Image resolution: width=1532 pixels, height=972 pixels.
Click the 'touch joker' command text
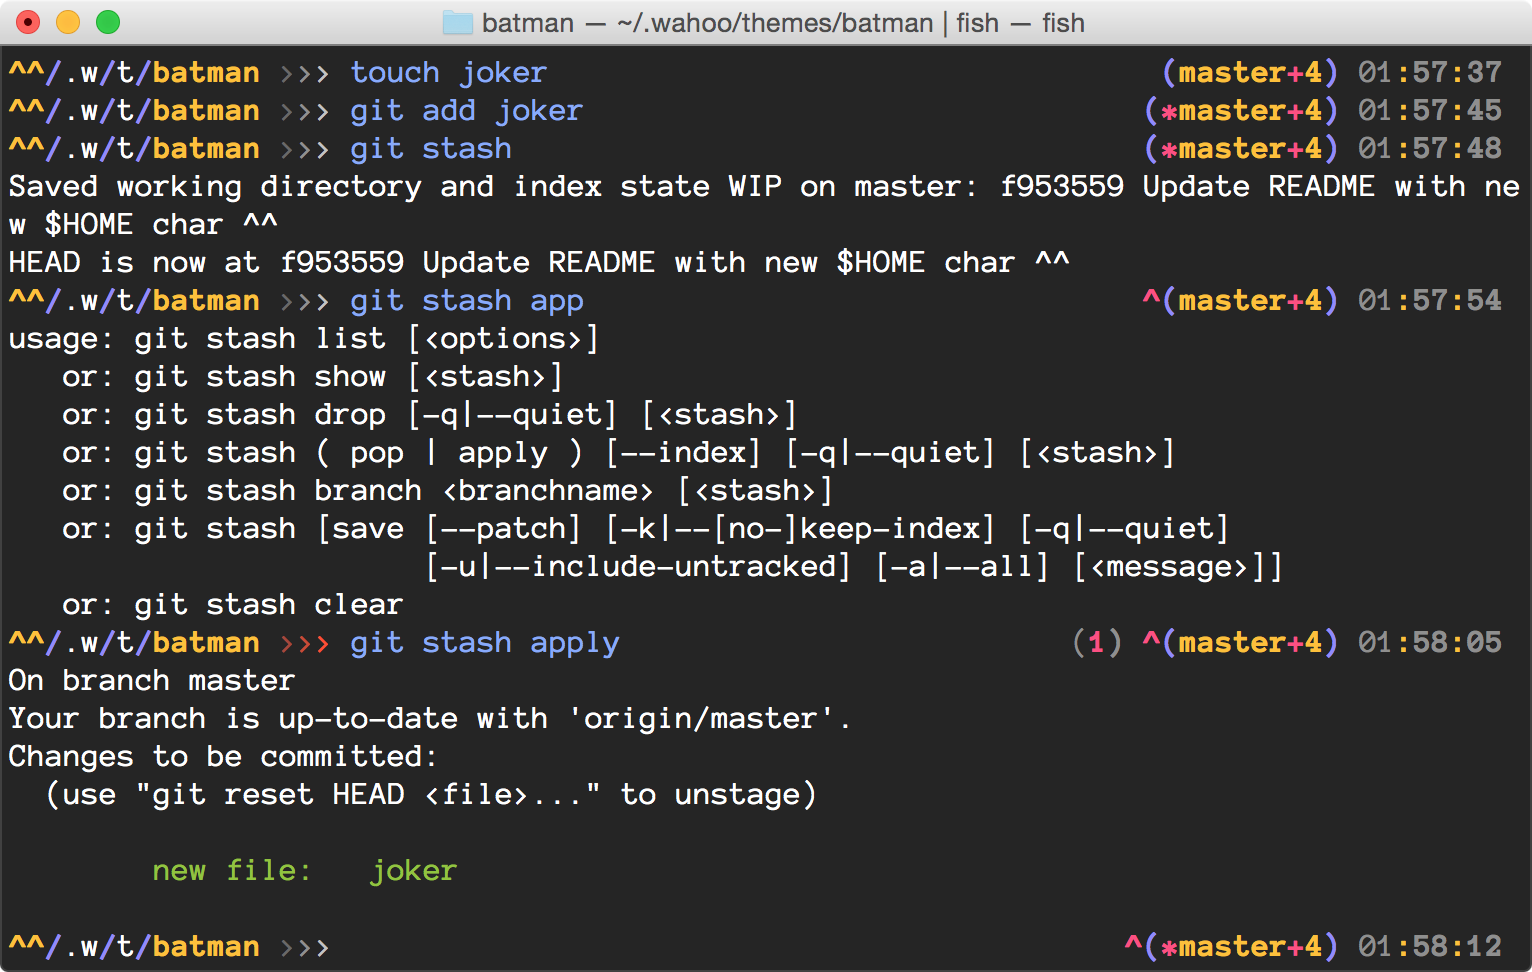pyautogui.click(x=448, y=73)
